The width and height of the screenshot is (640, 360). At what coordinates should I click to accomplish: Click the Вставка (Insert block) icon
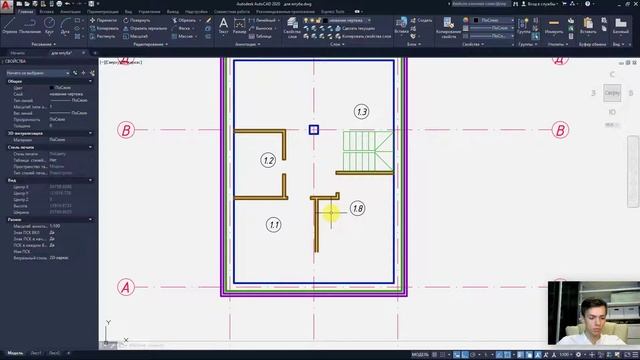[x=402, y=25]
